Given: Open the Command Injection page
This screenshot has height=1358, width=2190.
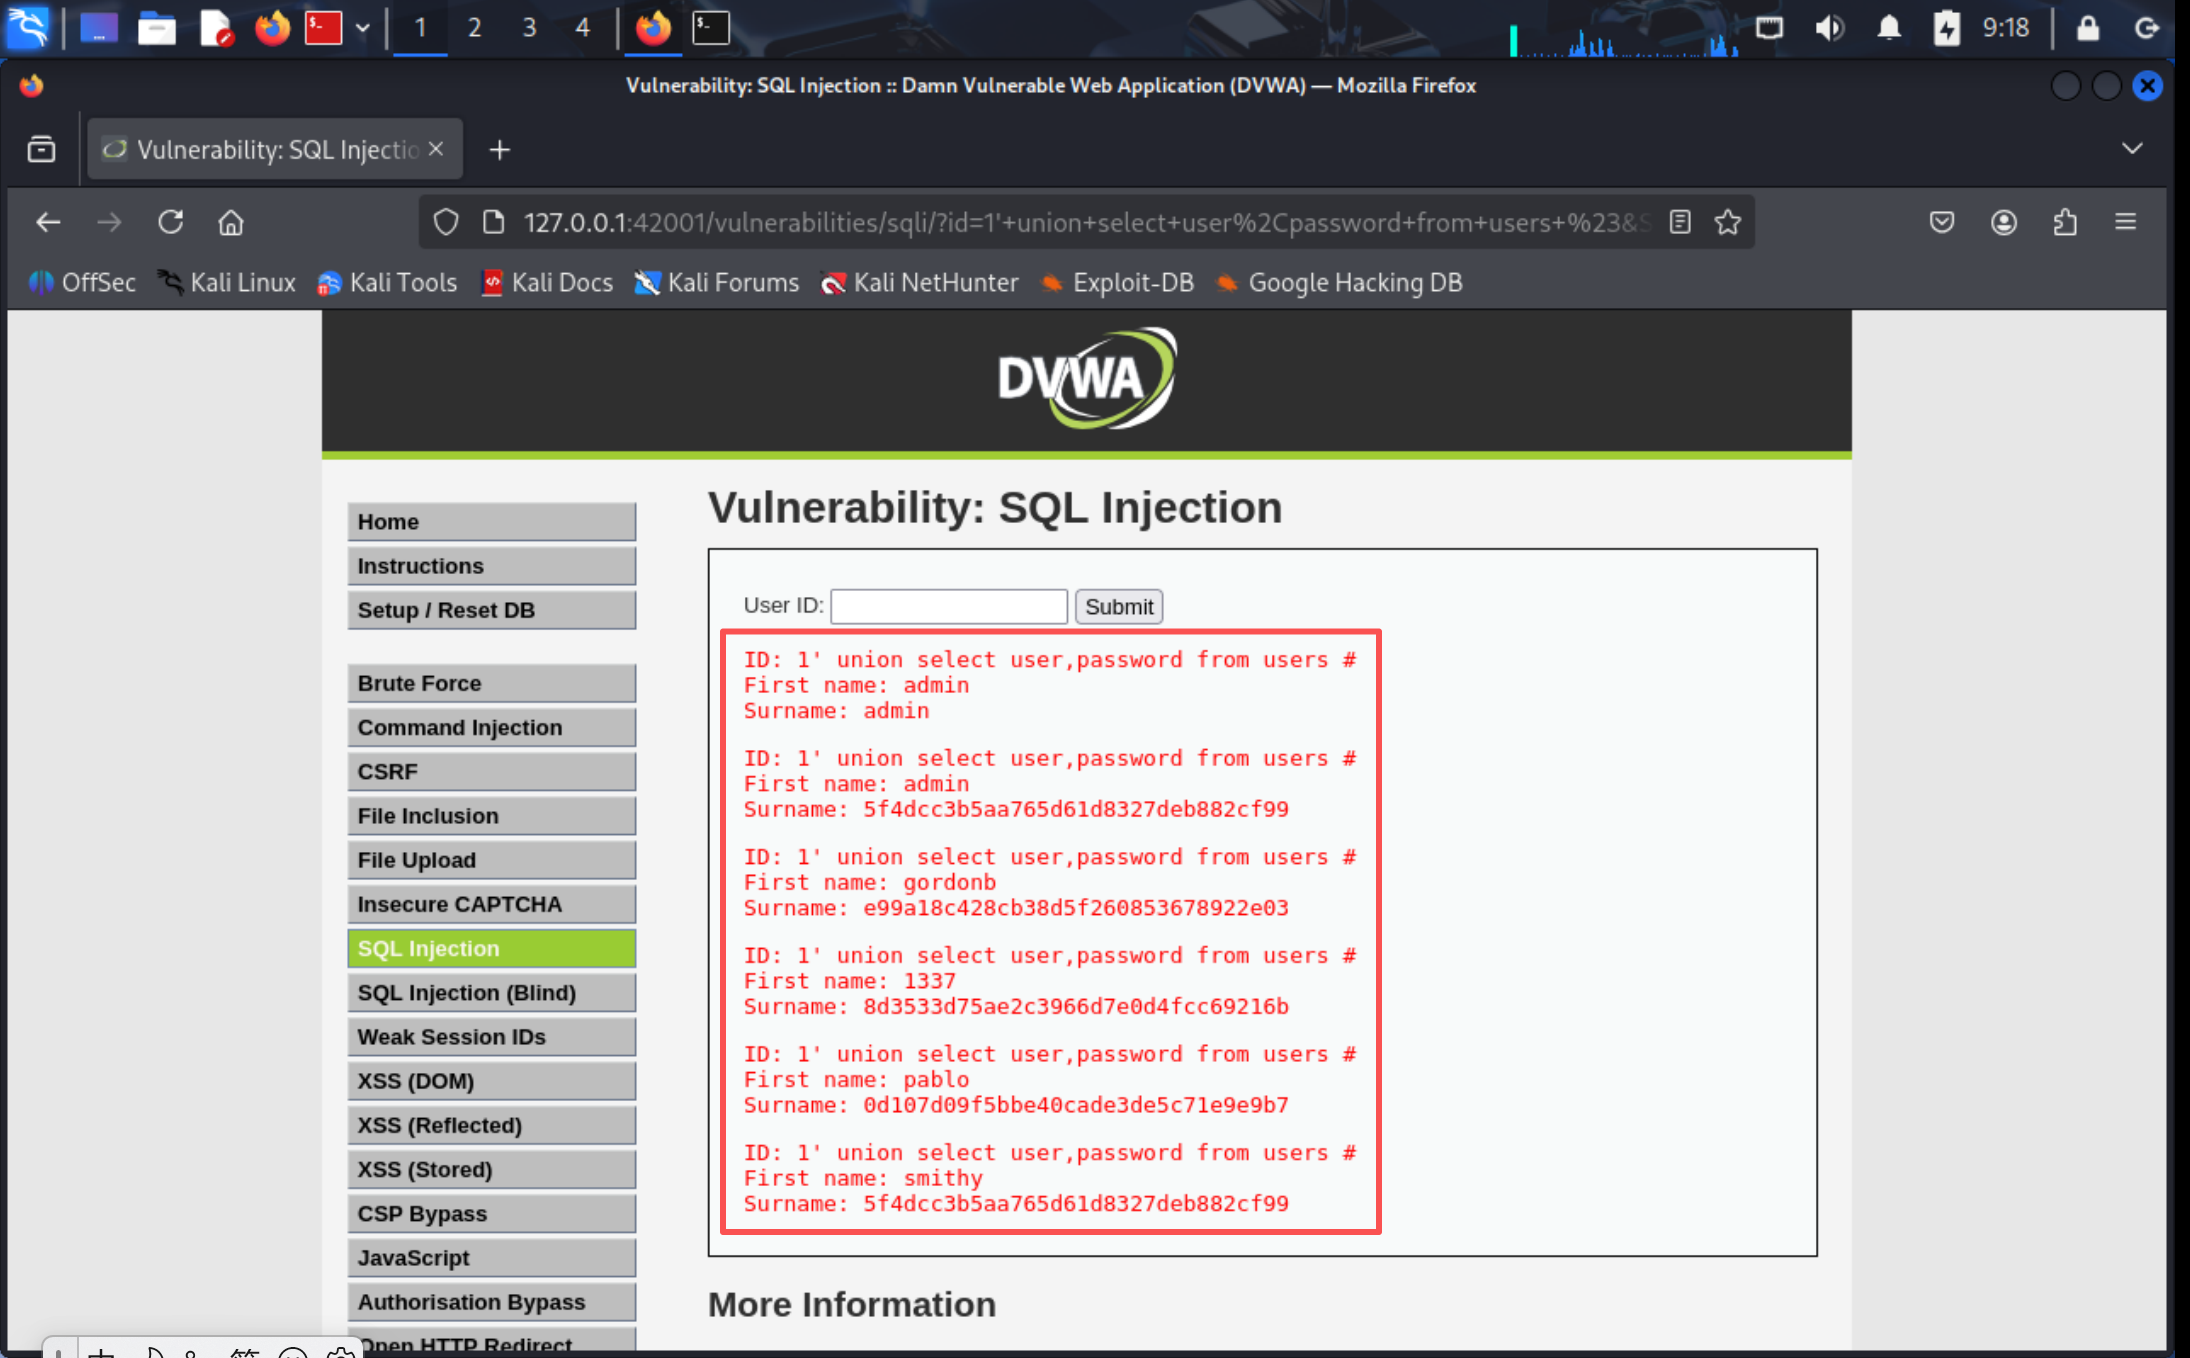Looking at the screenshot, I should pos(491,727).
